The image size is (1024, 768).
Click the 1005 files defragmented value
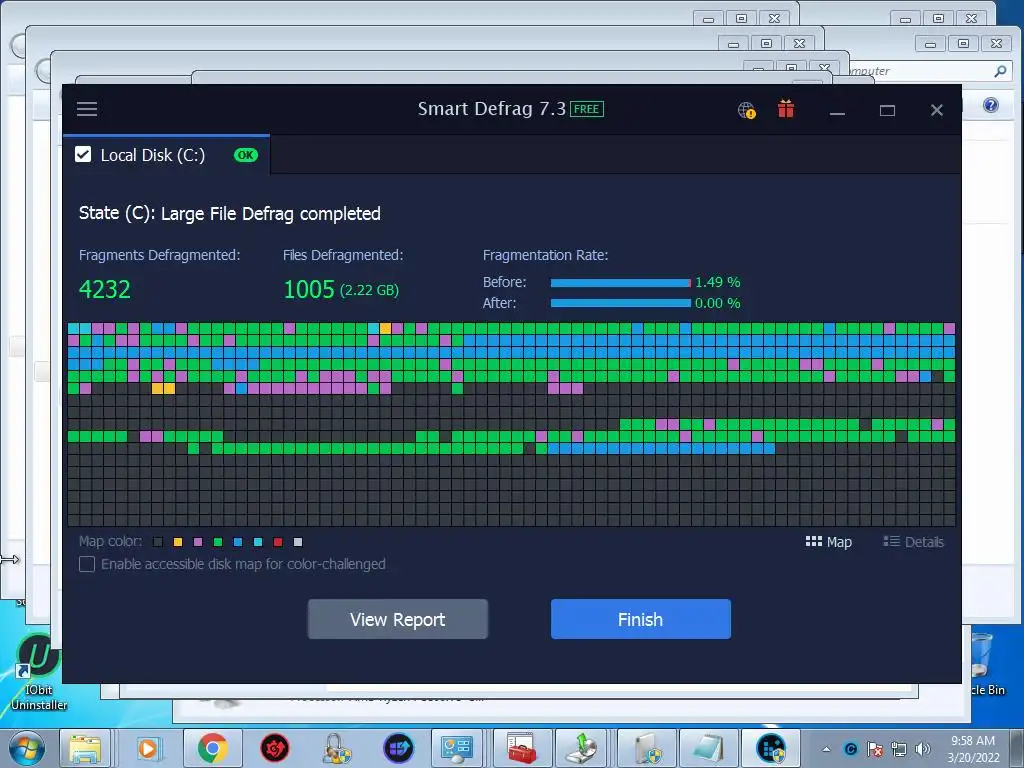coord(309,289)
